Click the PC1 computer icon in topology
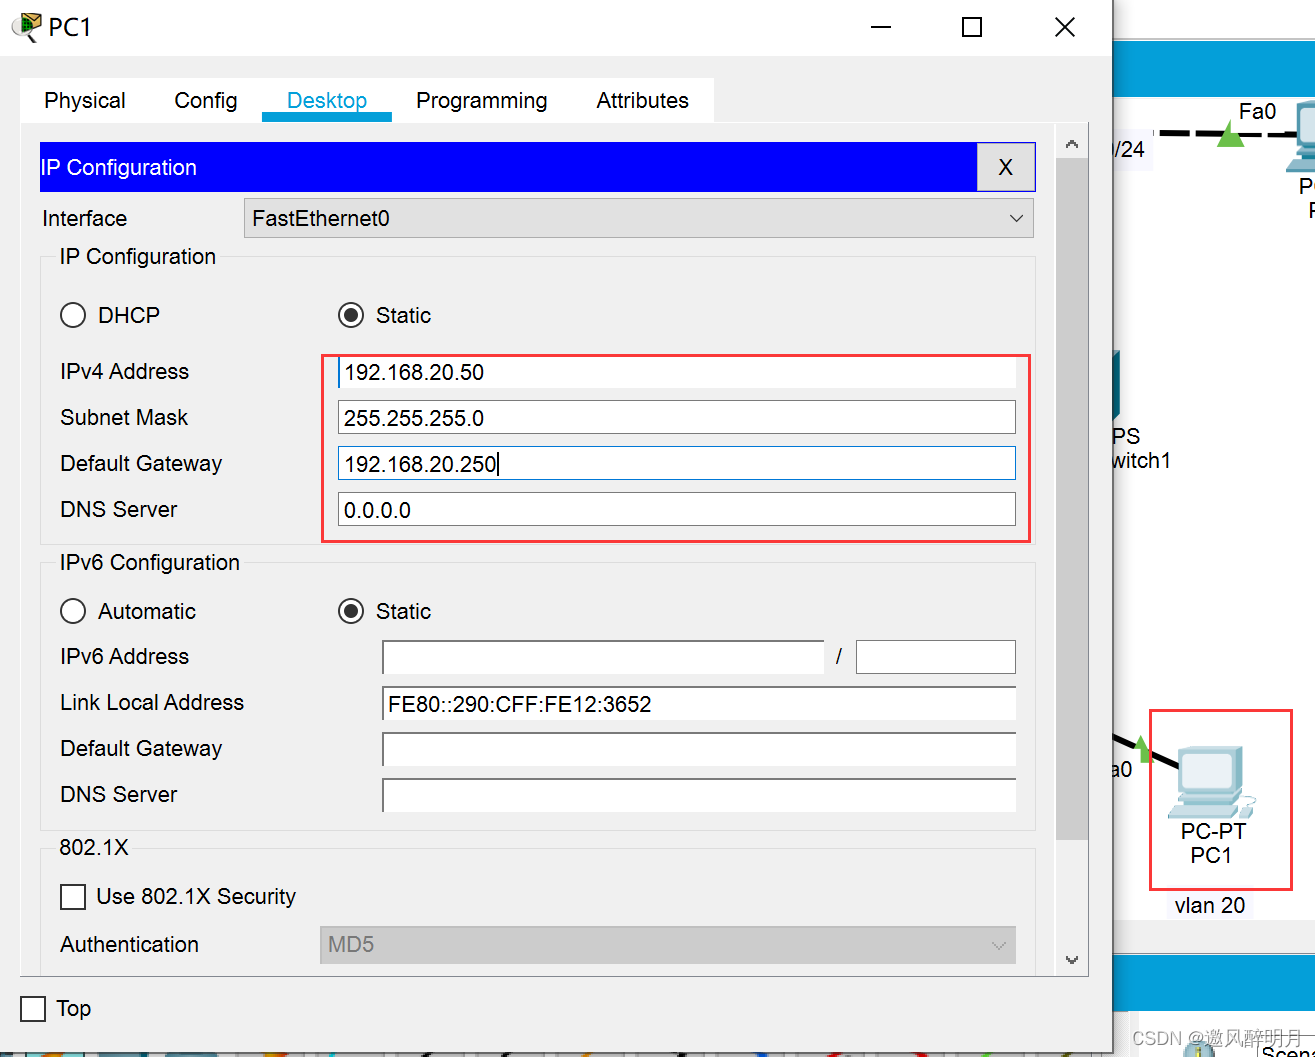1315x1057 pixels. 1212,780
